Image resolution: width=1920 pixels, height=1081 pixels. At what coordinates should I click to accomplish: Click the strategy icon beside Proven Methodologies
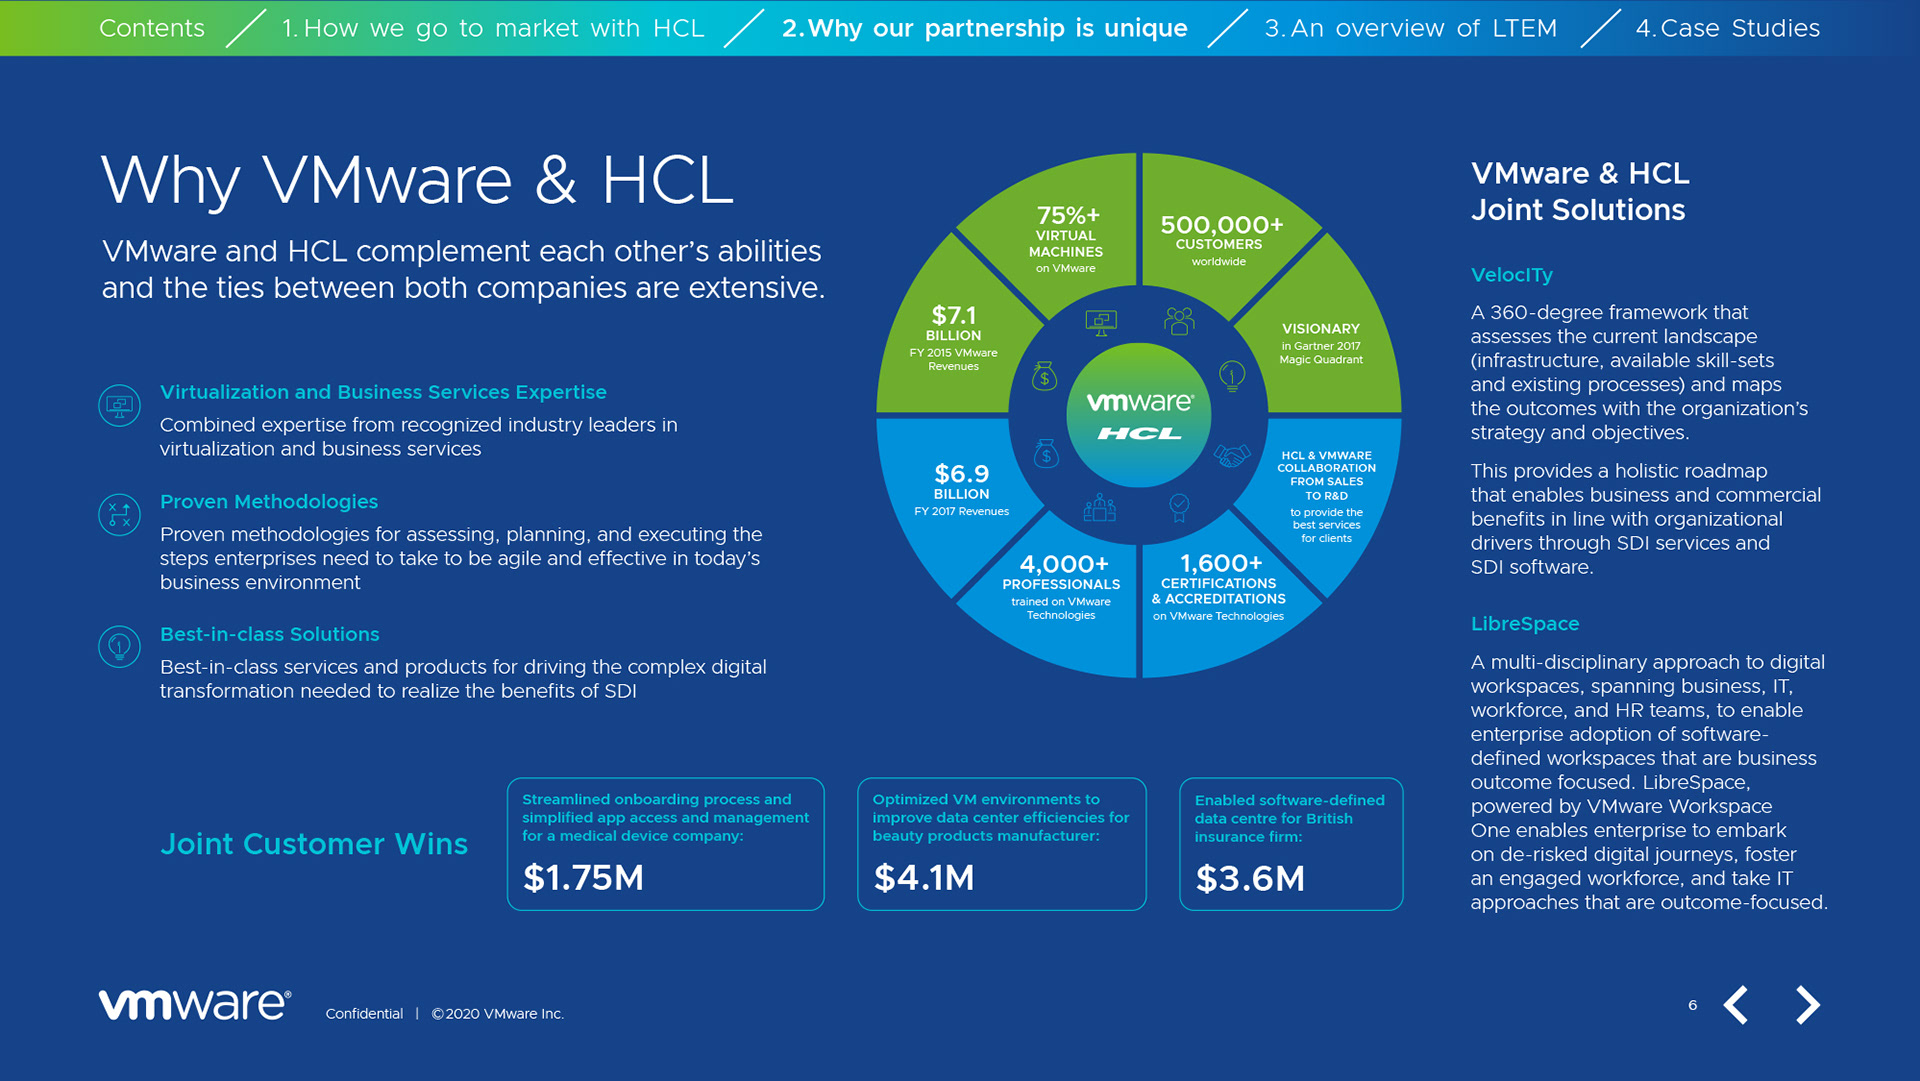pyautogui.click(x=119, y=515)
